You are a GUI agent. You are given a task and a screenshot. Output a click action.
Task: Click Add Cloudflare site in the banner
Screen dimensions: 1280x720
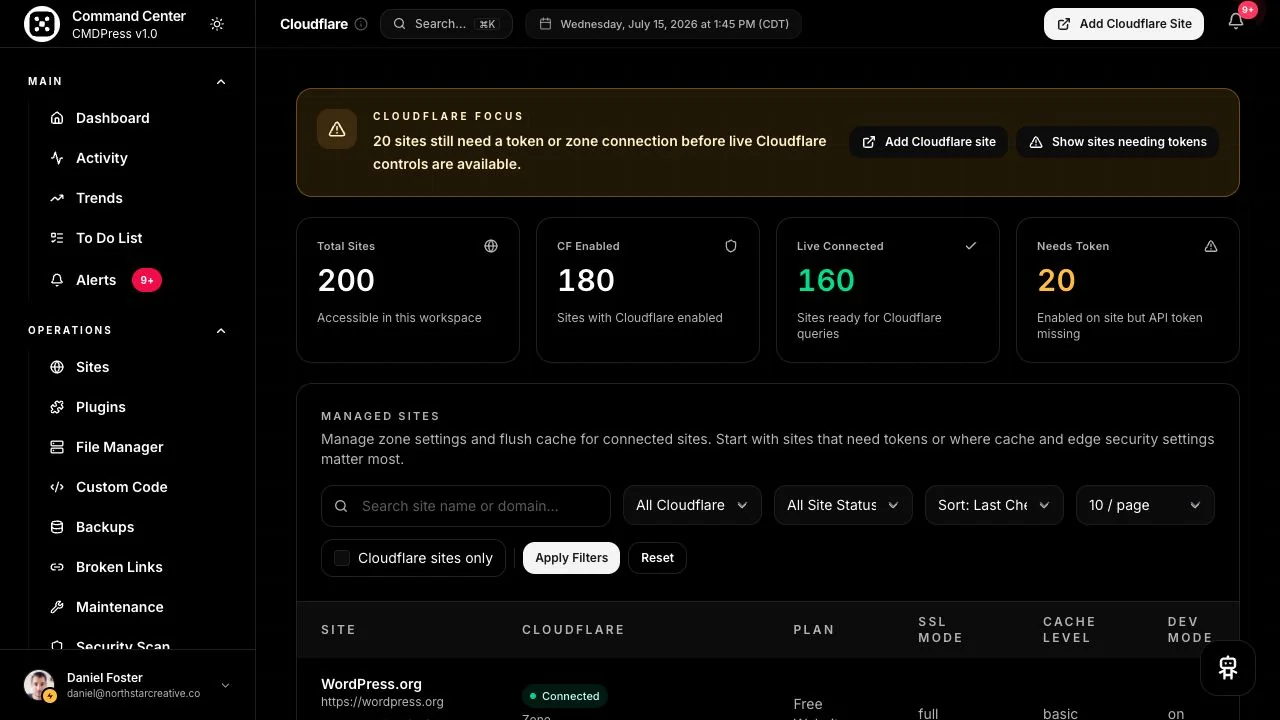pyautogui.click(x=929, y=142)
